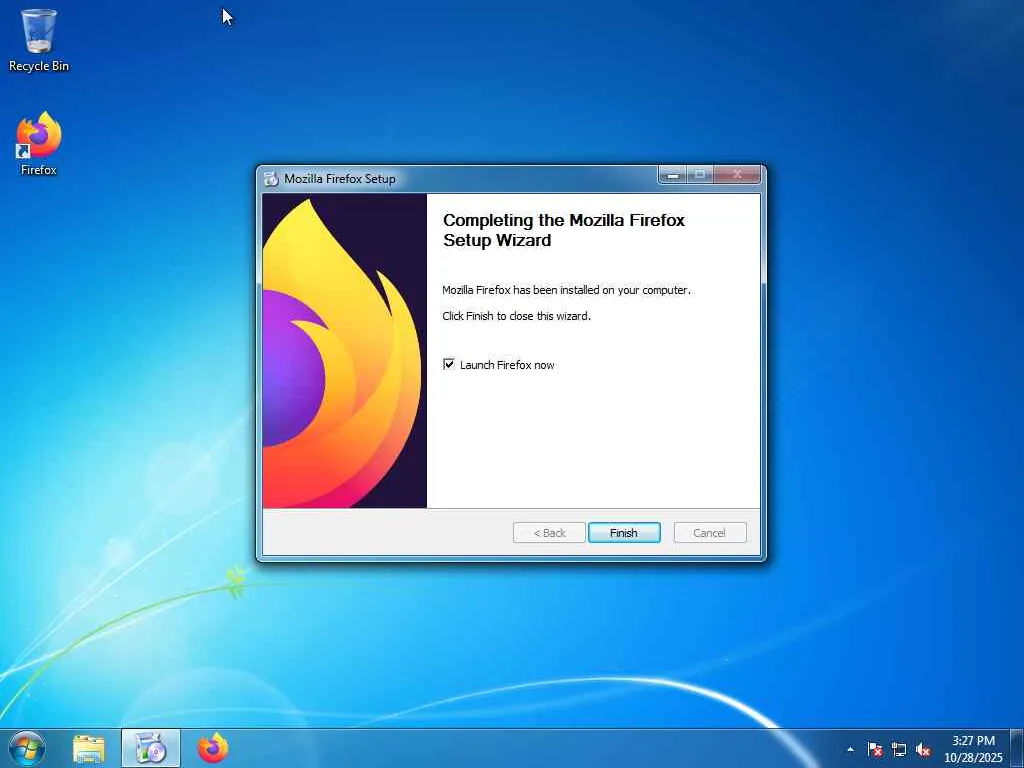Click the Cancel button in Setup
Viewport: 1024px width, 768px height.
(x=710, y=533)
